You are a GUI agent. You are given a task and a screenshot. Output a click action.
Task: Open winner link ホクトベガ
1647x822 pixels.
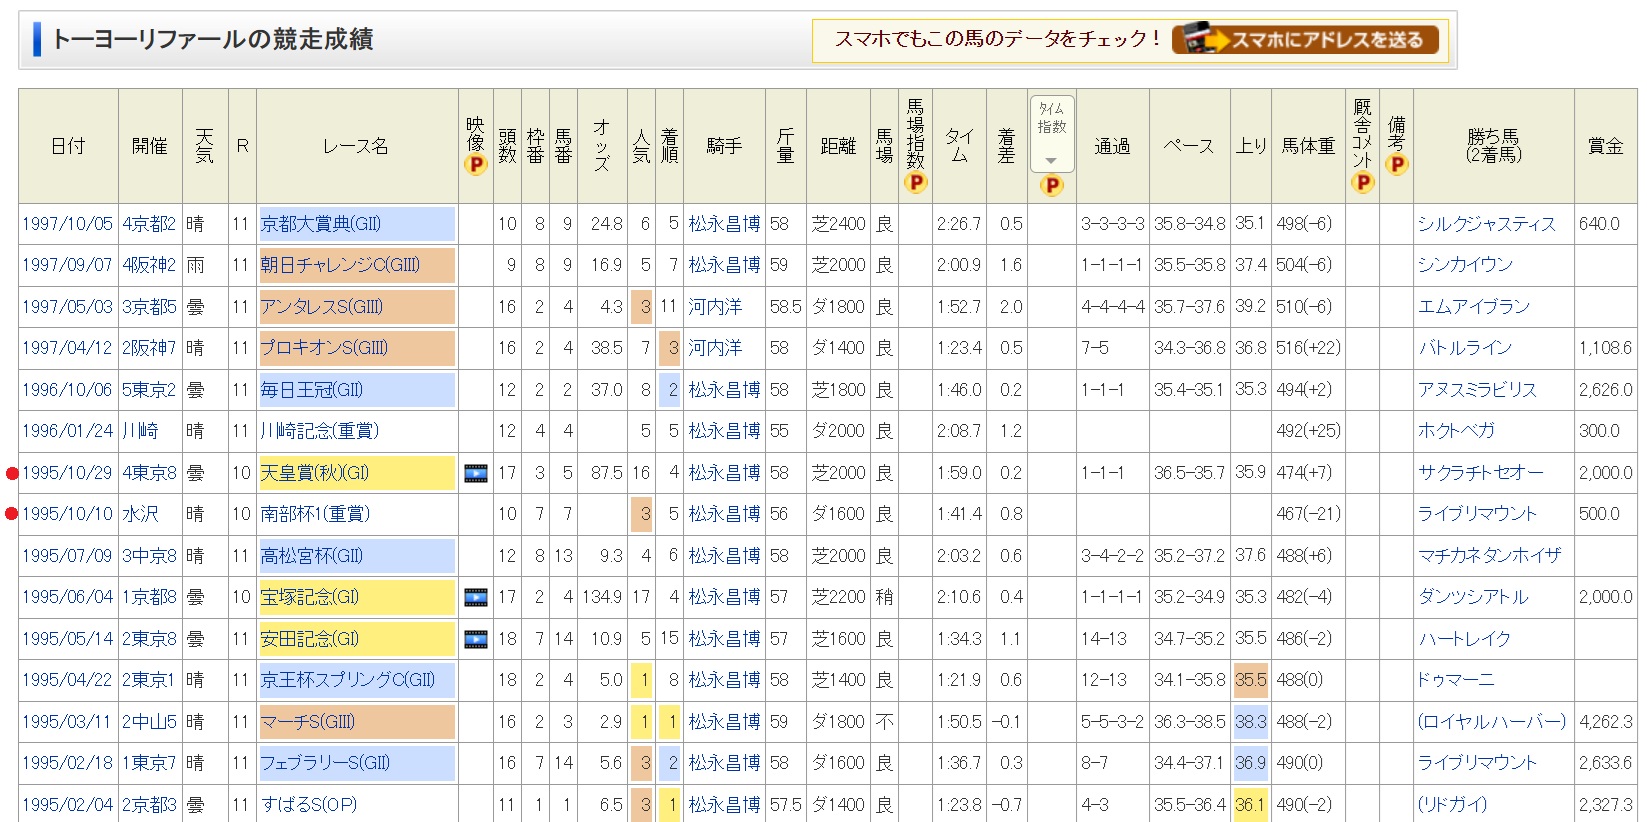1457,431
